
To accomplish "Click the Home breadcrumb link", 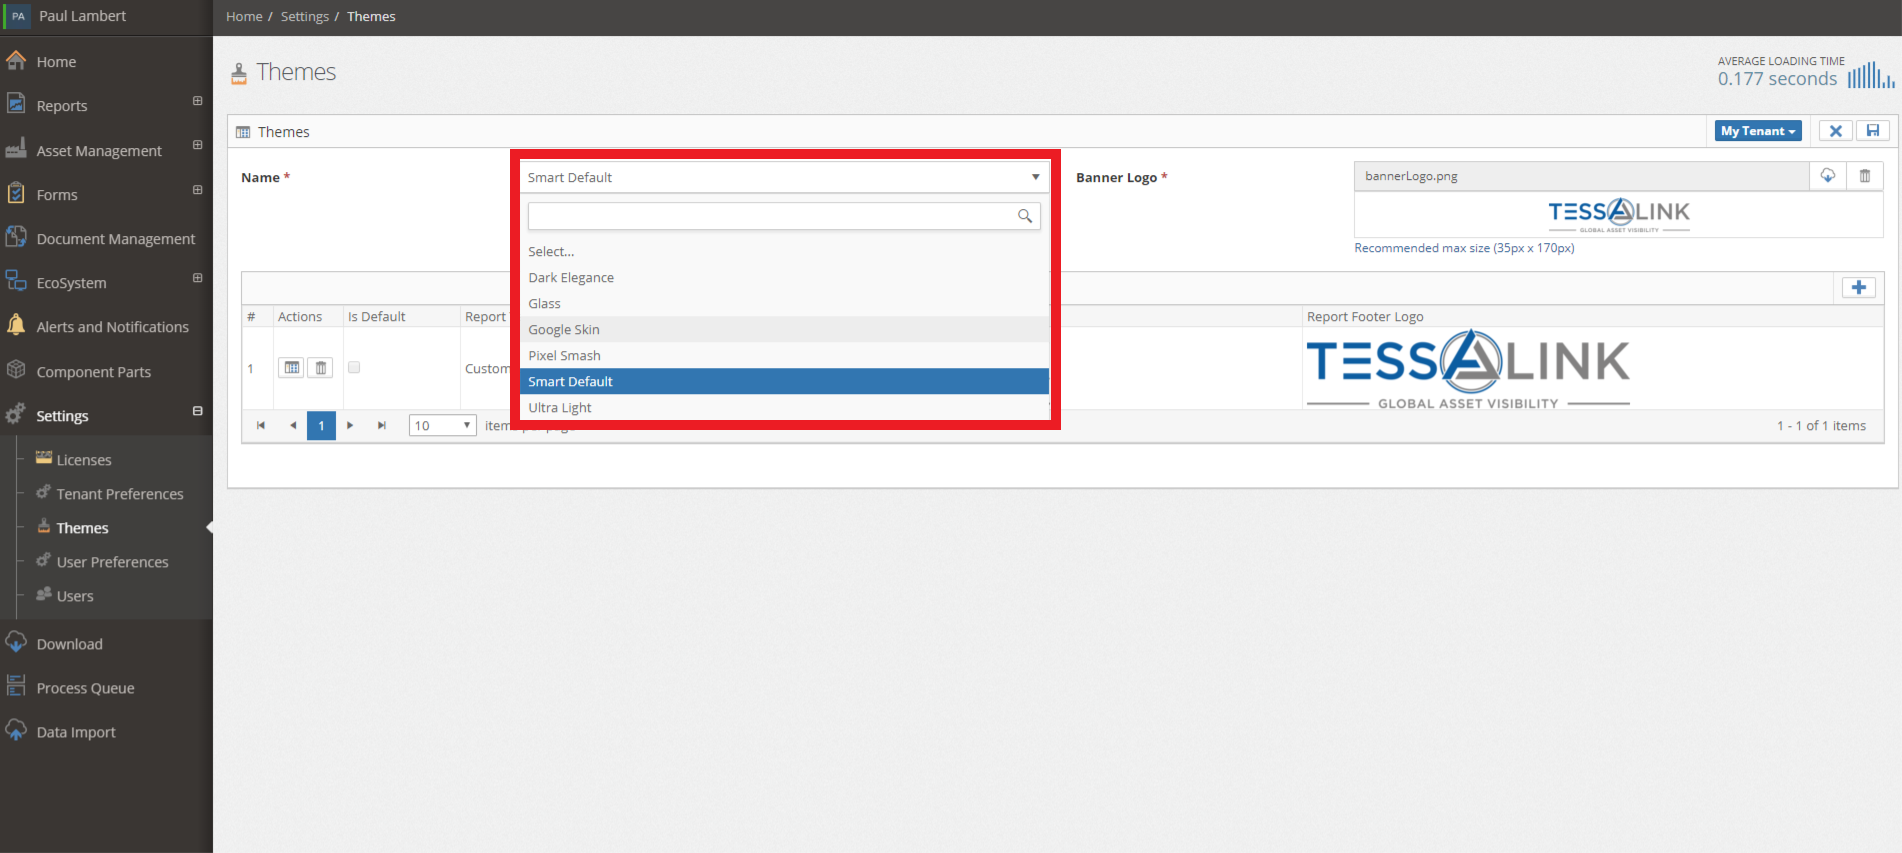I will pos(244,17).
